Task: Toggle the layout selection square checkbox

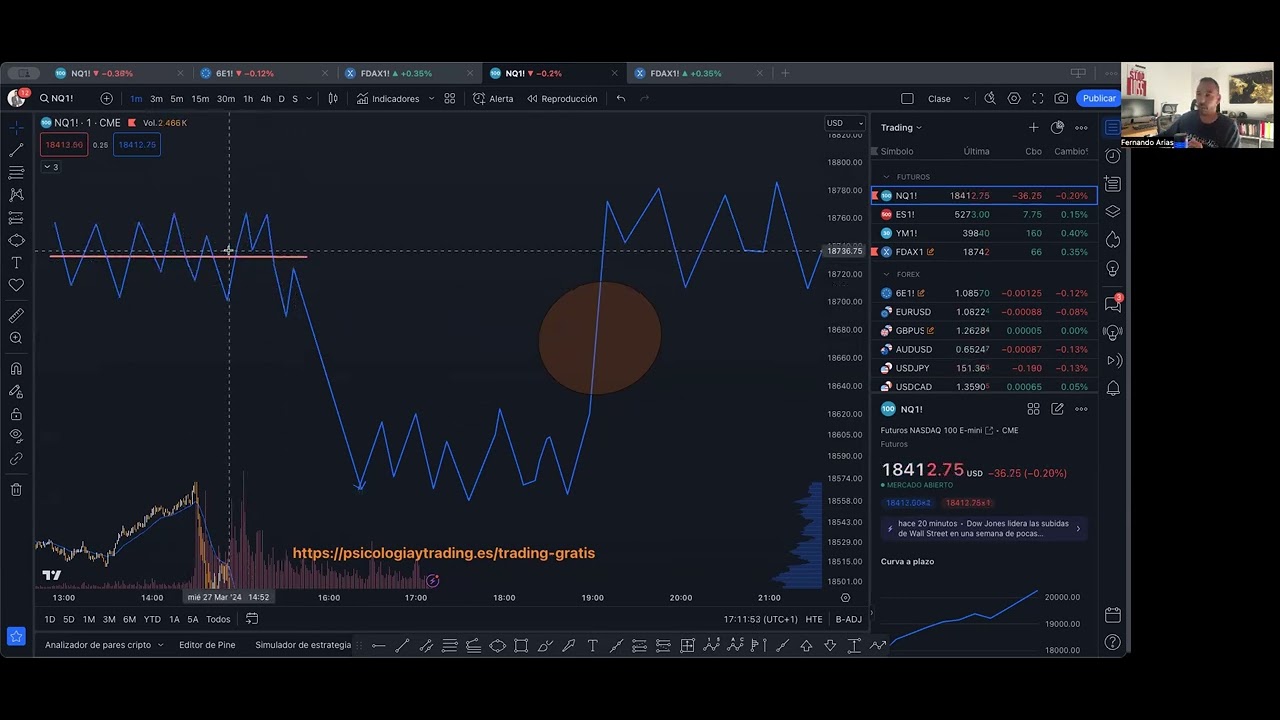Action: (907, 99)
